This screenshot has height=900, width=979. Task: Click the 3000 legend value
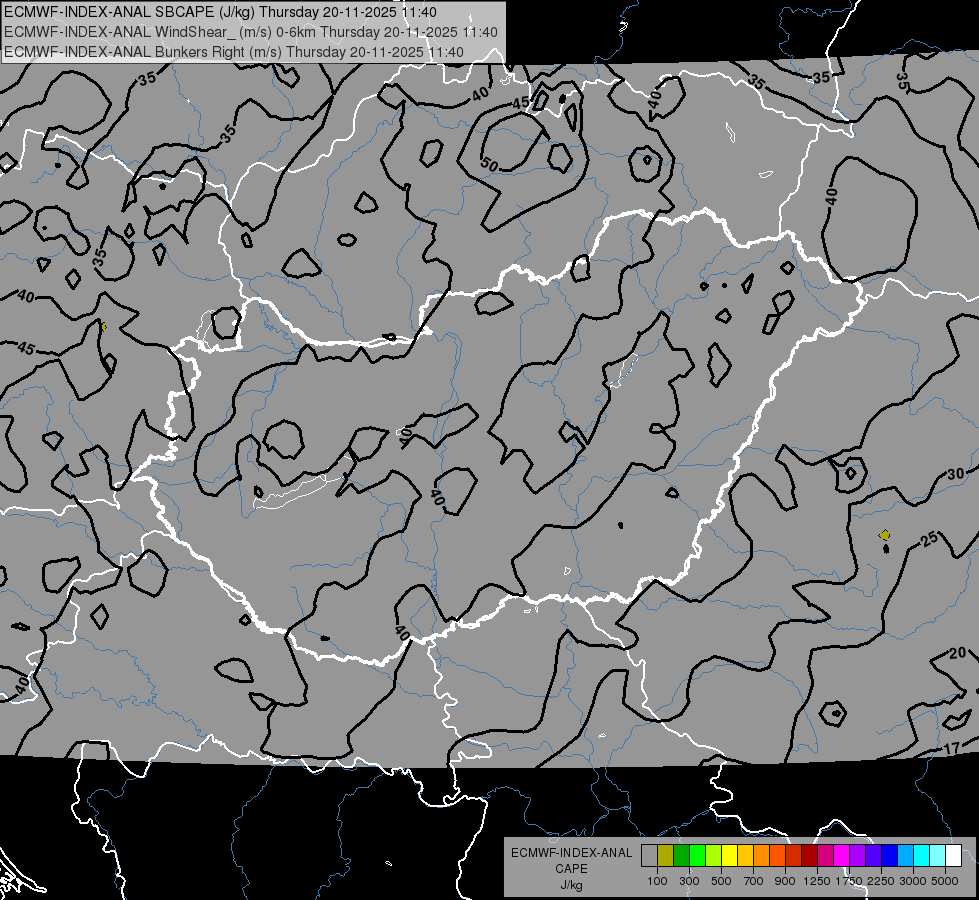point(913,881)
